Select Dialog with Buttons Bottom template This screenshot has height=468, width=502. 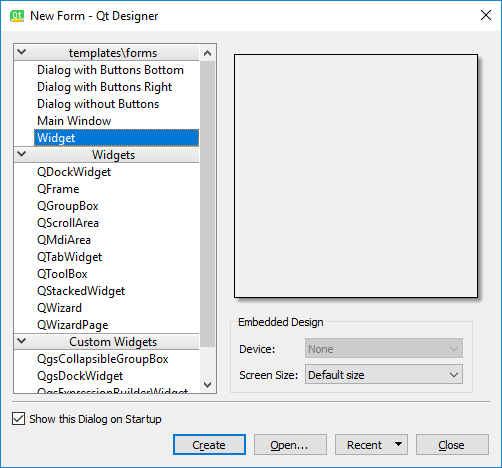[x=110, y=70]
